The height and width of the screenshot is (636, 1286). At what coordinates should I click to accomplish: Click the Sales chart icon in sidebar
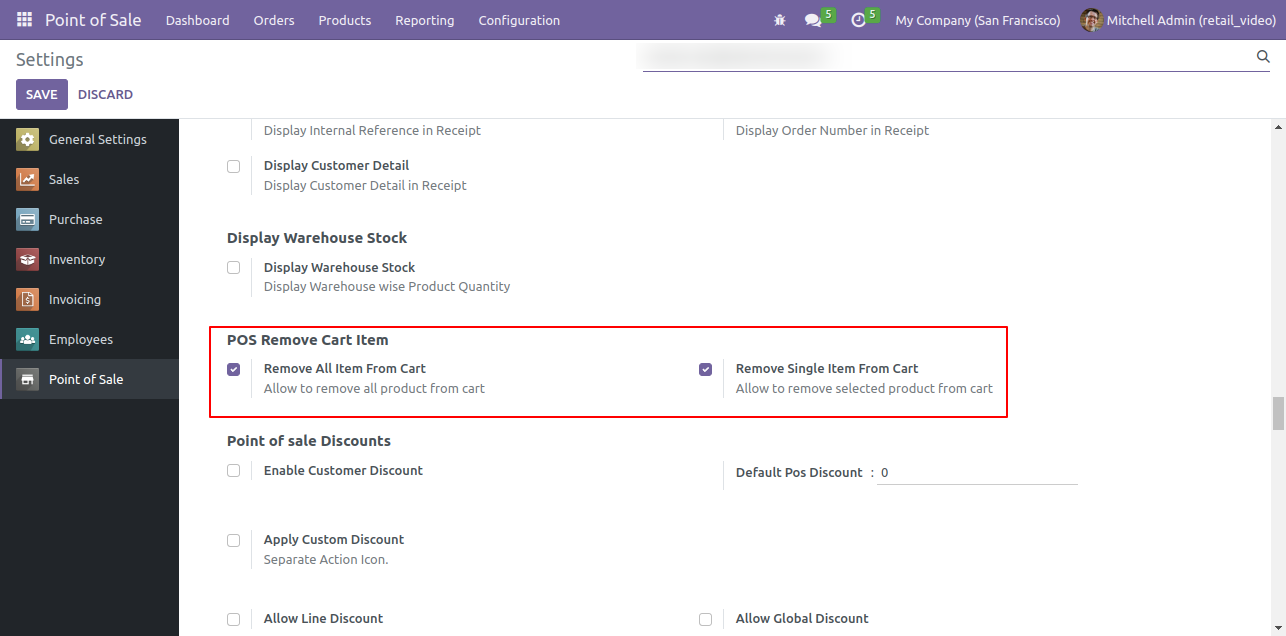click(28, 180)
